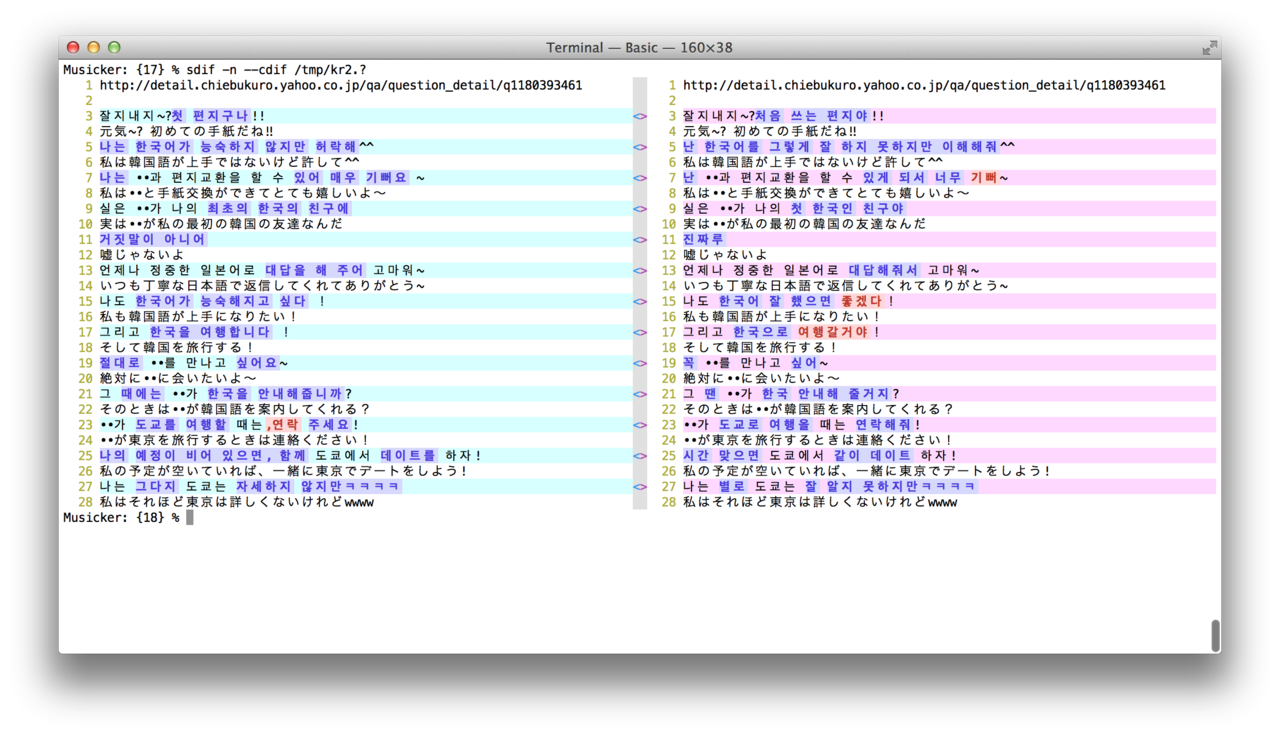The image size is (1280, 735).
Task: Click the window title 'Terminal — Basic — 160×38'
Action: (x=639, y=47)
